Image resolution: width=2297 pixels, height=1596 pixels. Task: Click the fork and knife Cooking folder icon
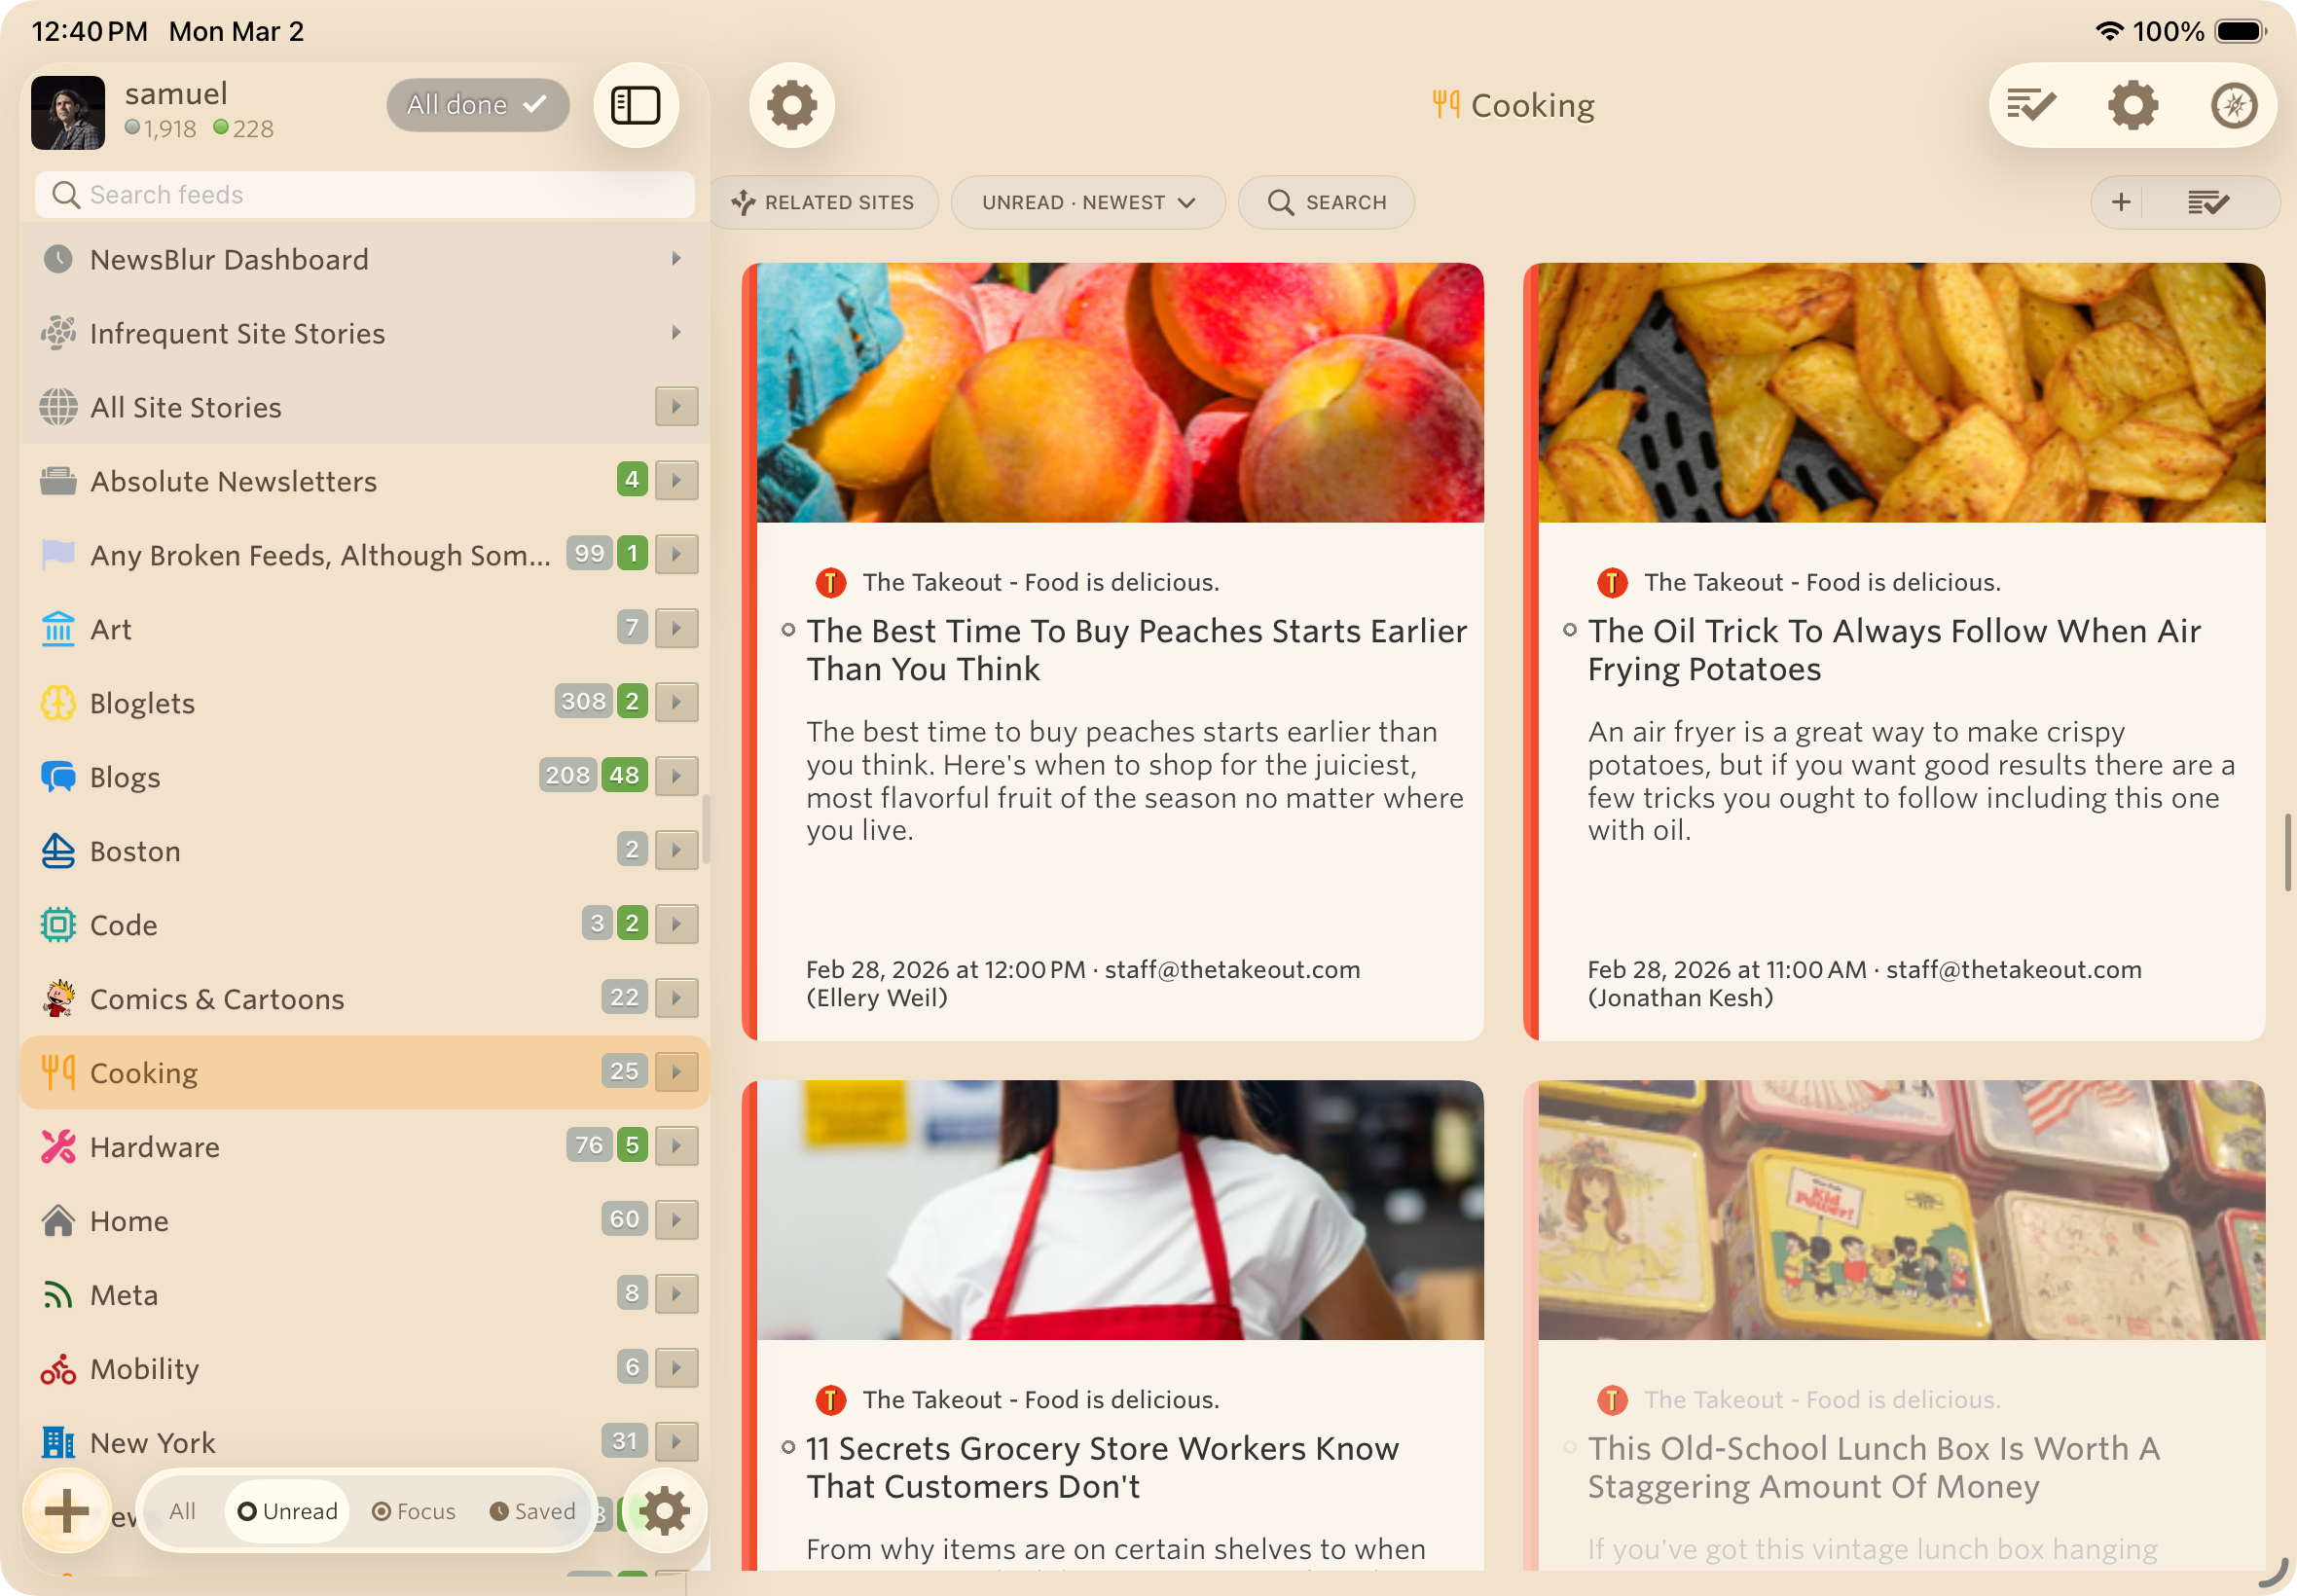[x=58, y=1072]
